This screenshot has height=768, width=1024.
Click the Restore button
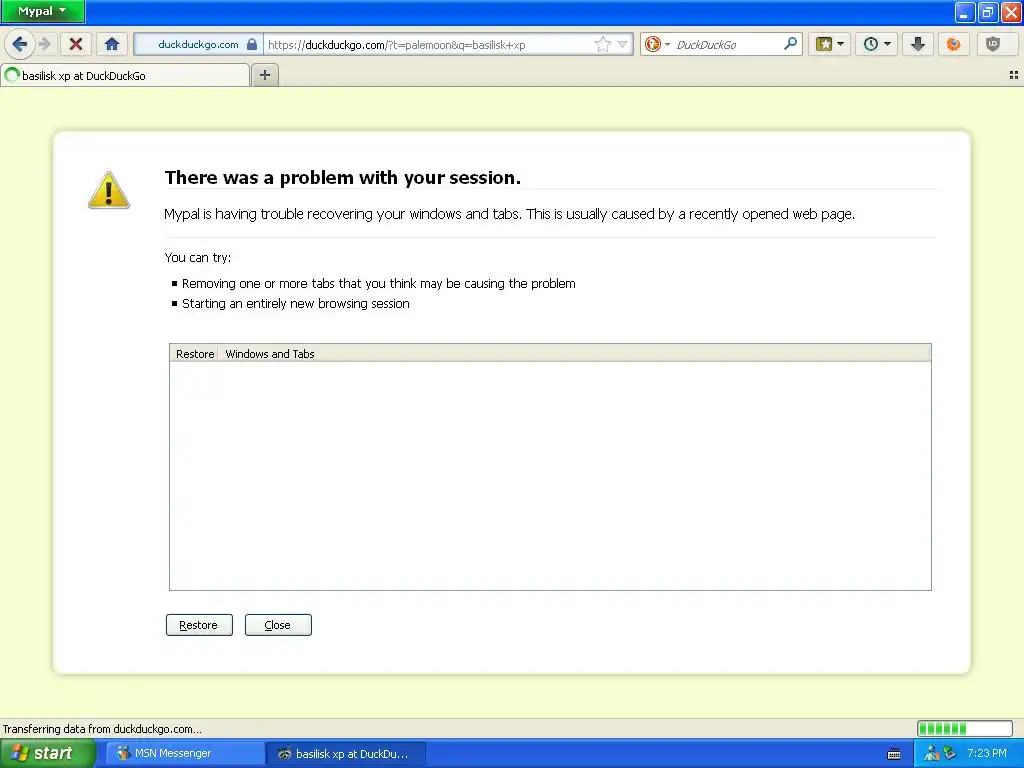pyautogui.click(x=199, y=625)
